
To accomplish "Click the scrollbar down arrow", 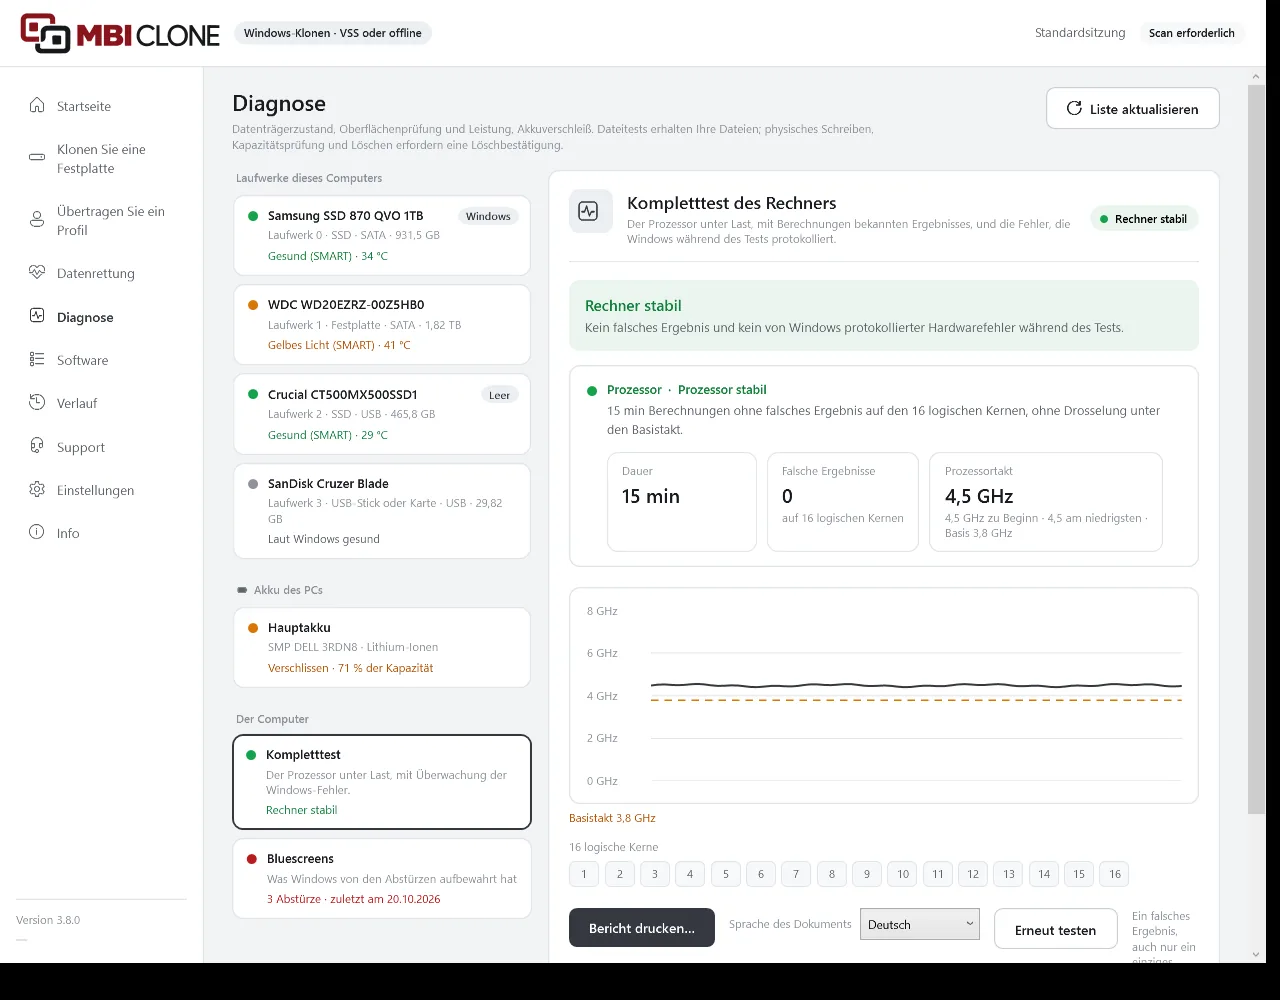I will click(x=1256, y=955).
